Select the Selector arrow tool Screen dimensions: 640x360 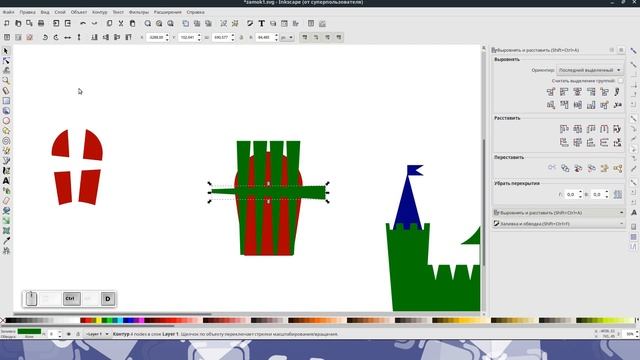6,51
